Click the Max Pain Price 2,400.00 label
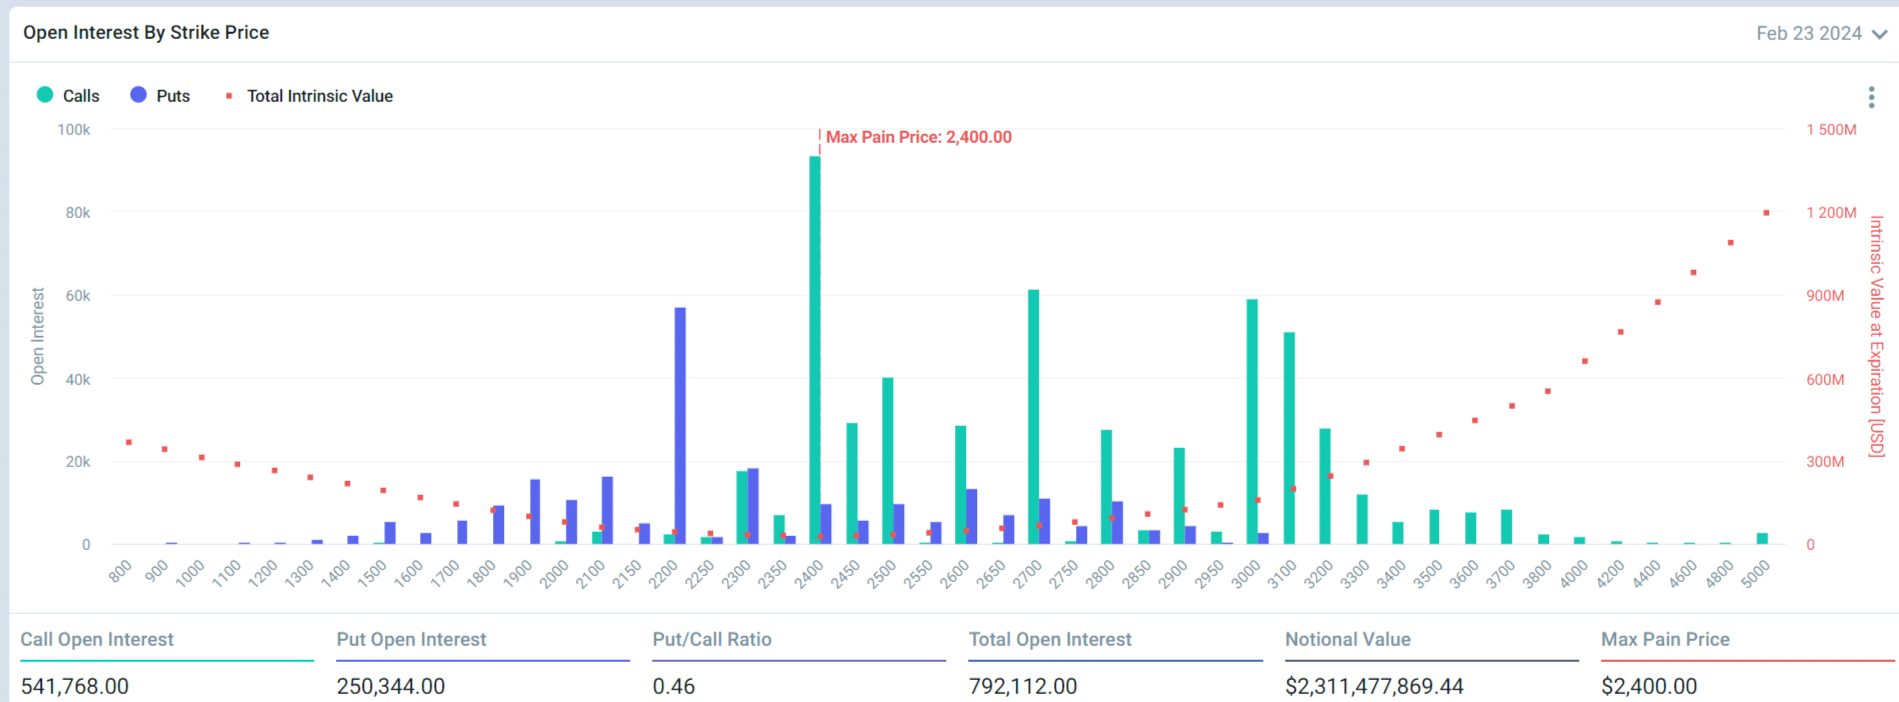Screen dimensions: 1899x702 [918, 137]
